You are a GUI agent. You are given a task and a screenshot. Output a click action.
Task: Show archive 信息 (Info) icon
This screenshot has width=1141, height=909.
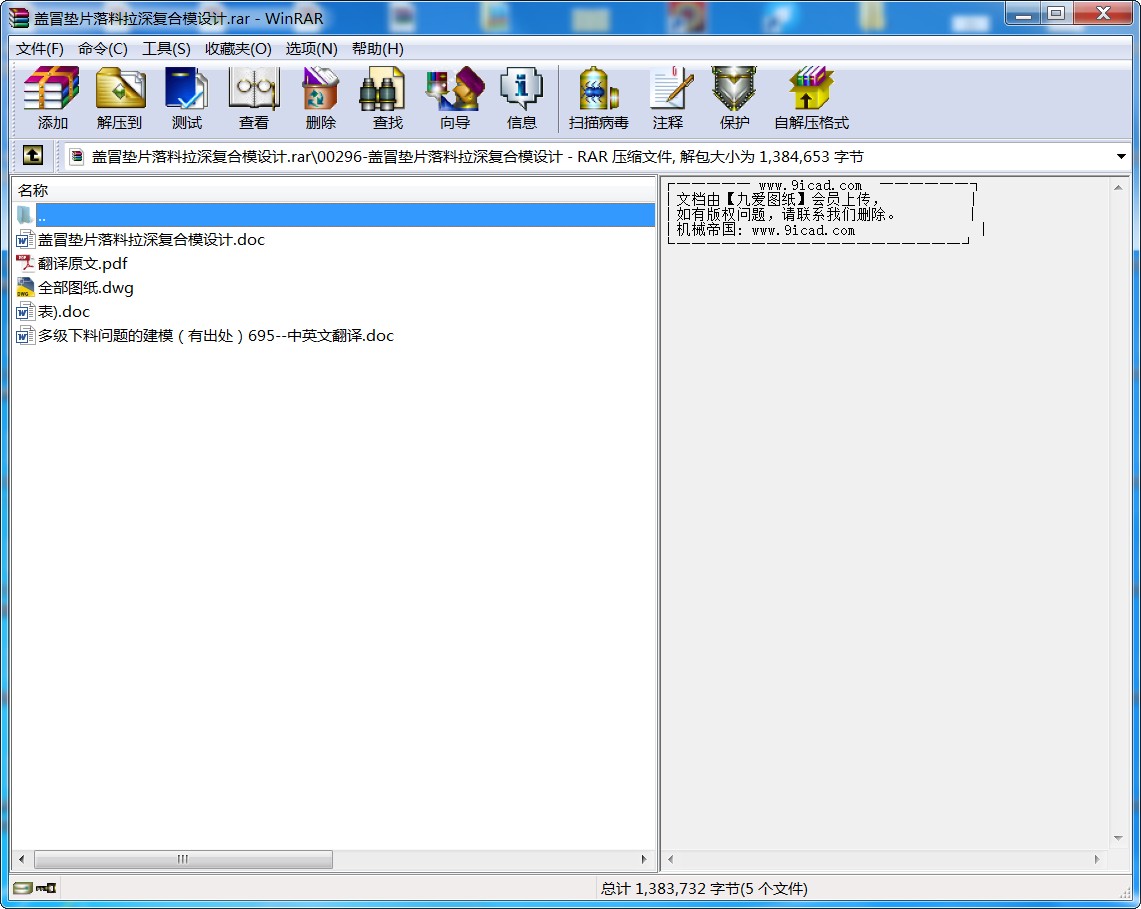click(521, 98)
